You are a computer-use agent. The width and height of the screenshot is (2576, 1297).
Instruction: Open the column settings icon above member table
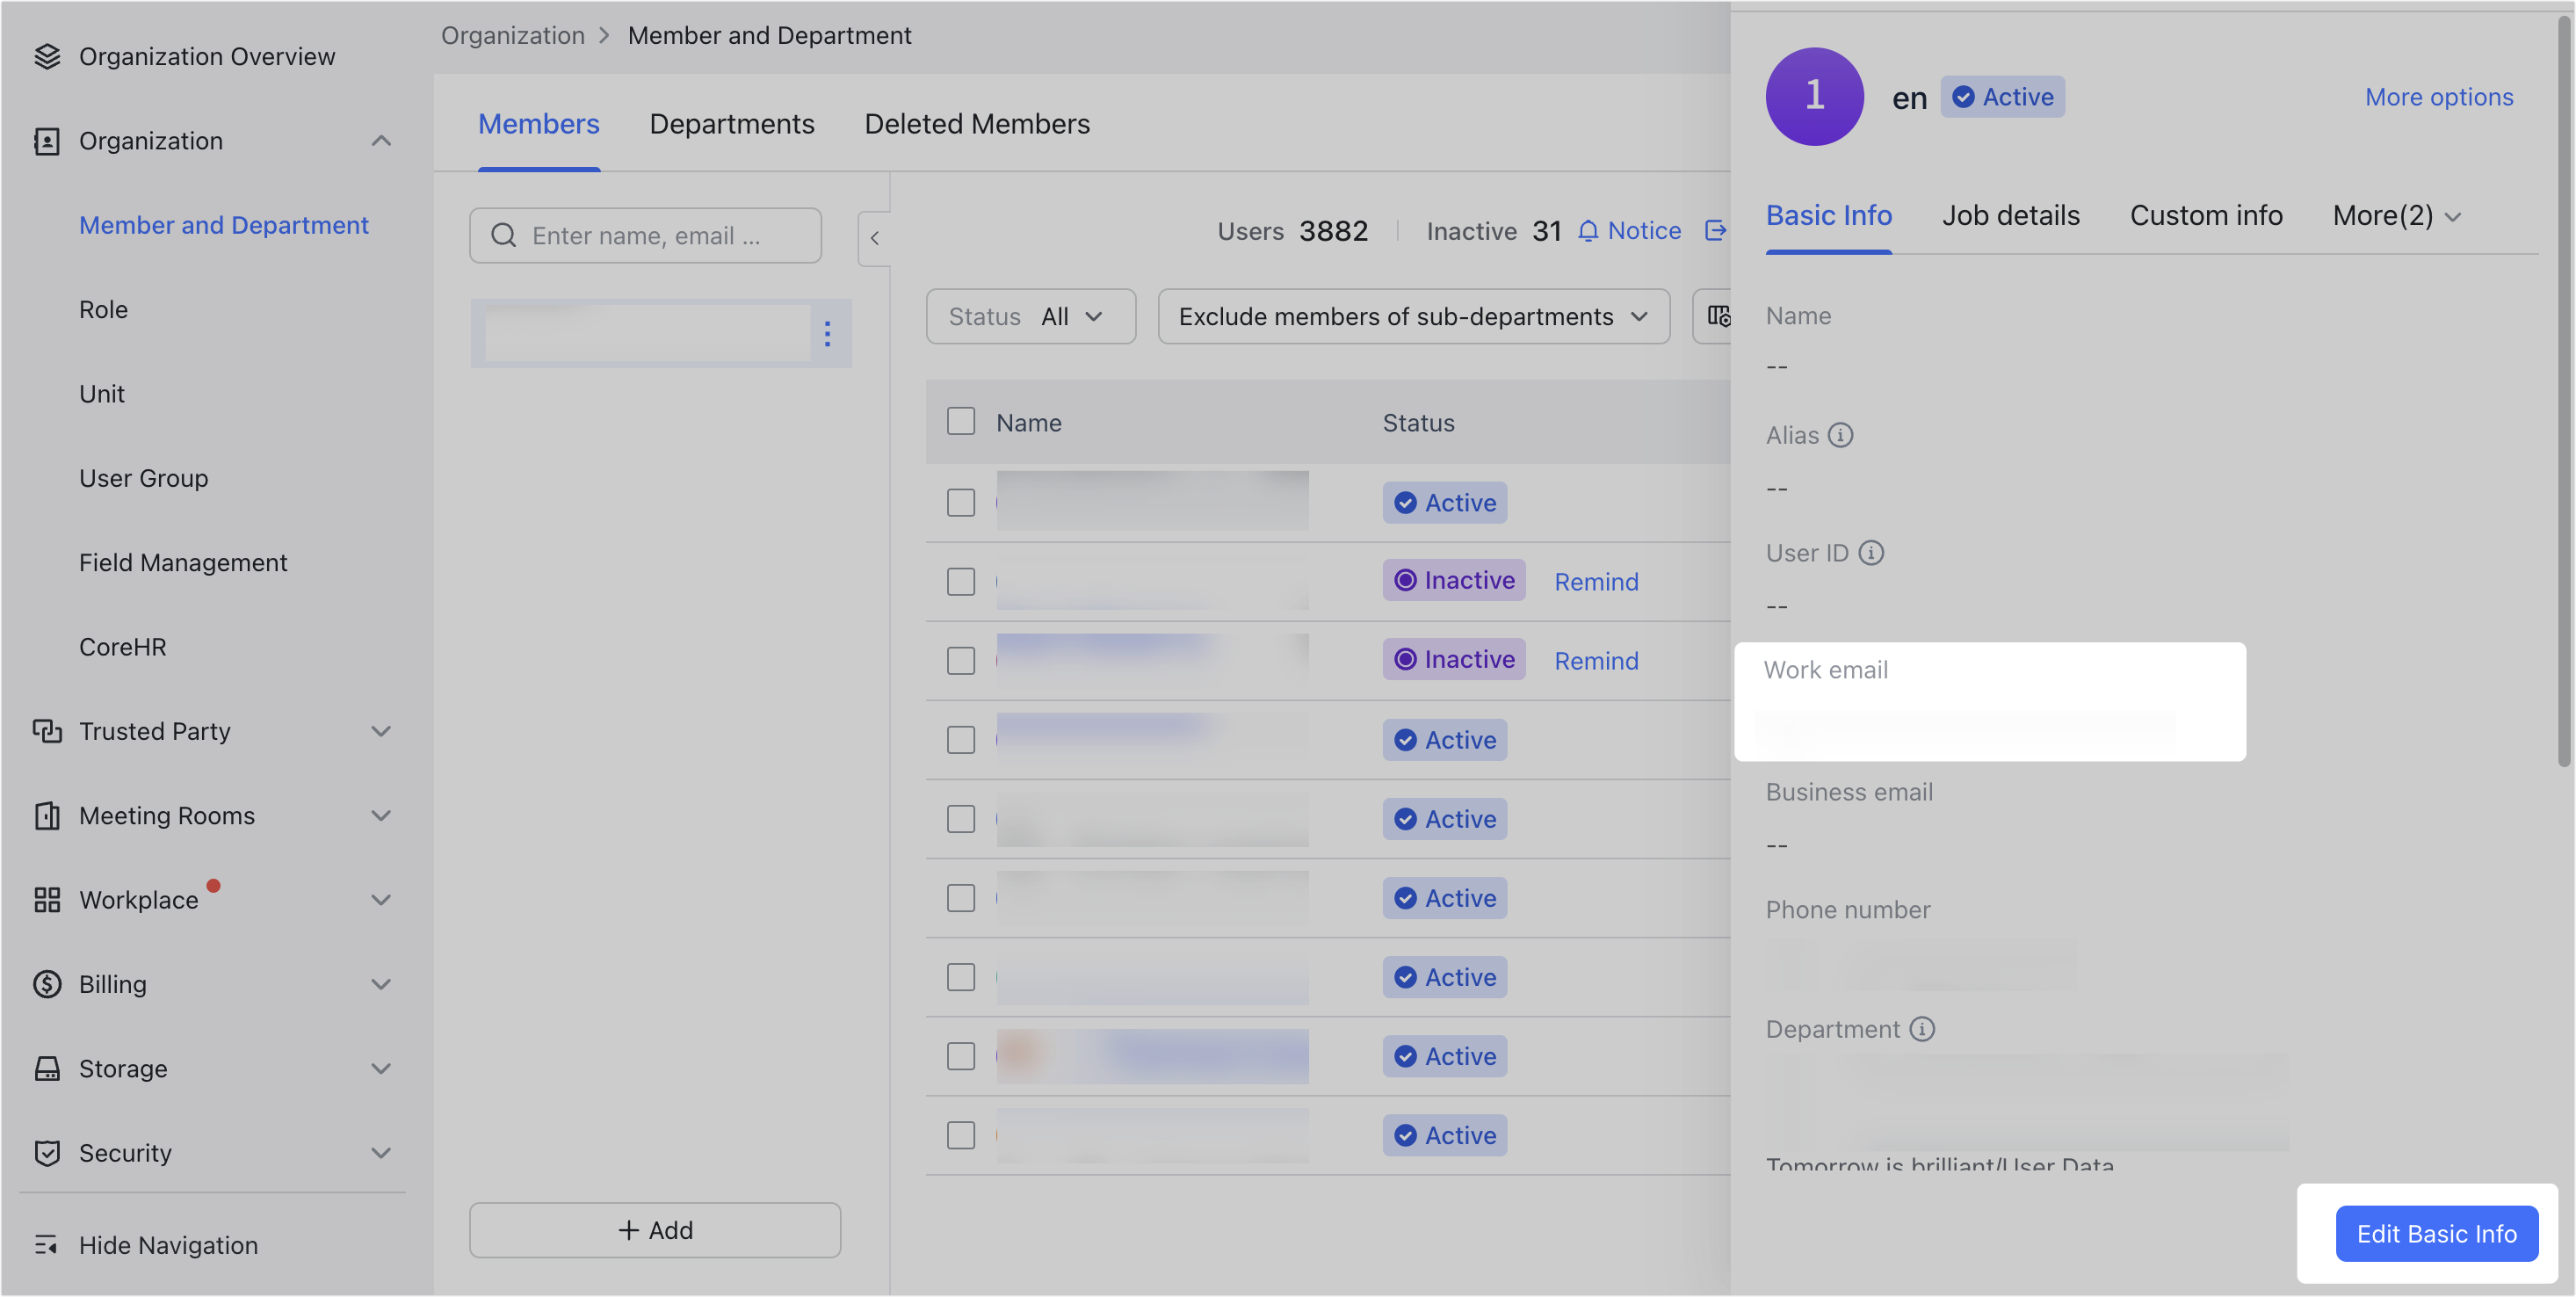(1721, 316)
